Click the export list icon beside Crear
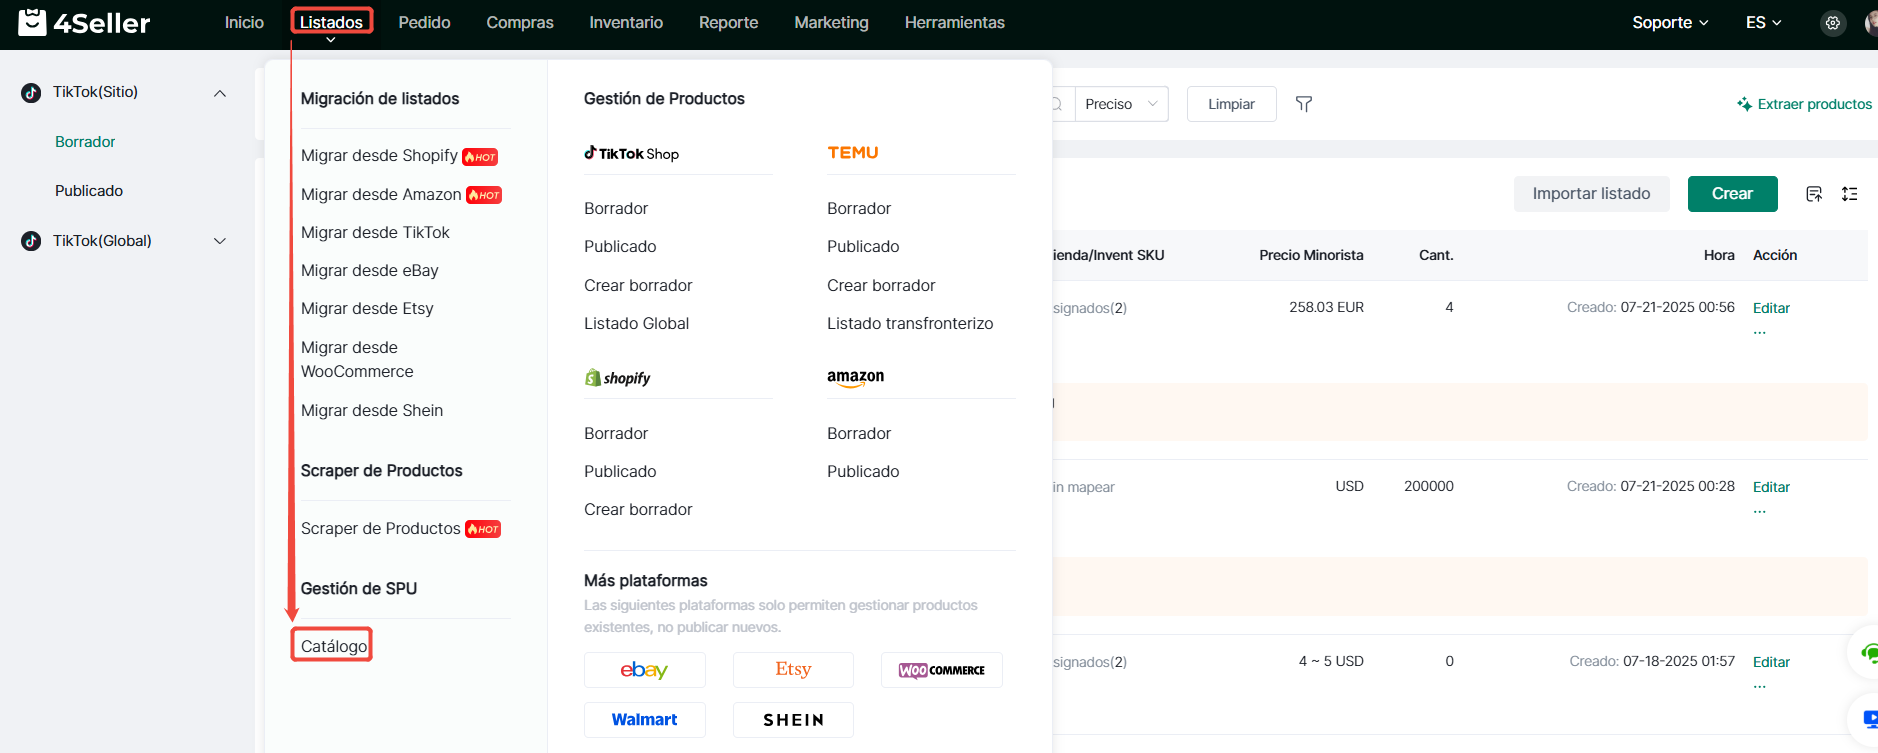1878x753 pixels. click(1814, 194)
